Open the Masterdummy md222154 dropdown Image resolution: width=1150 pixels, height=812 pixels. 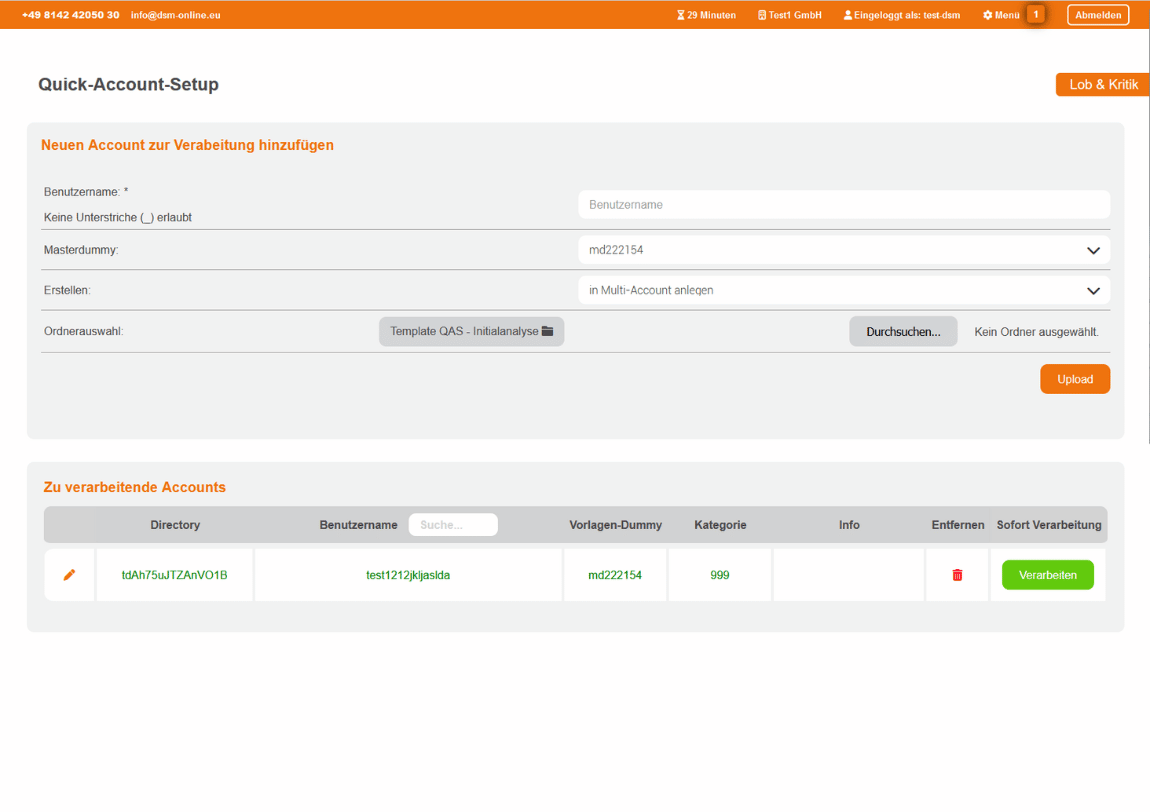[843, 249]
